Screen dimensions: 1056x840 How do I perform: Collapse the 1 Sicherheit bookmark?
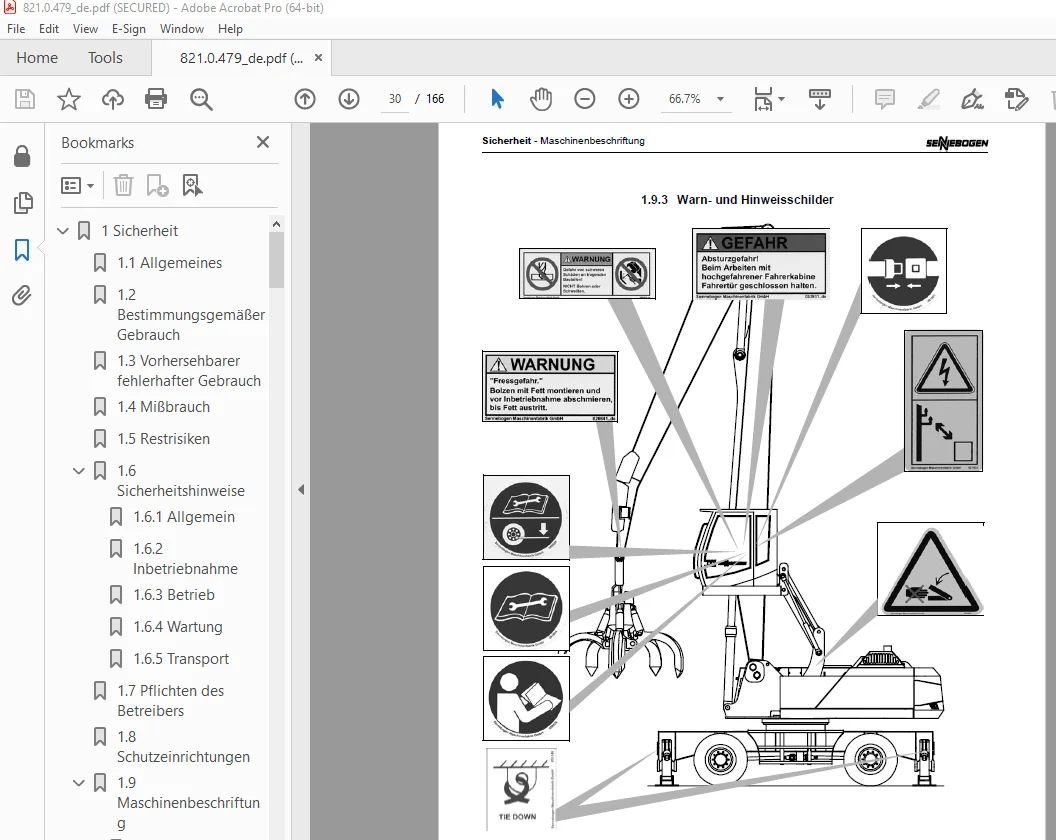[x=63, y=231]
